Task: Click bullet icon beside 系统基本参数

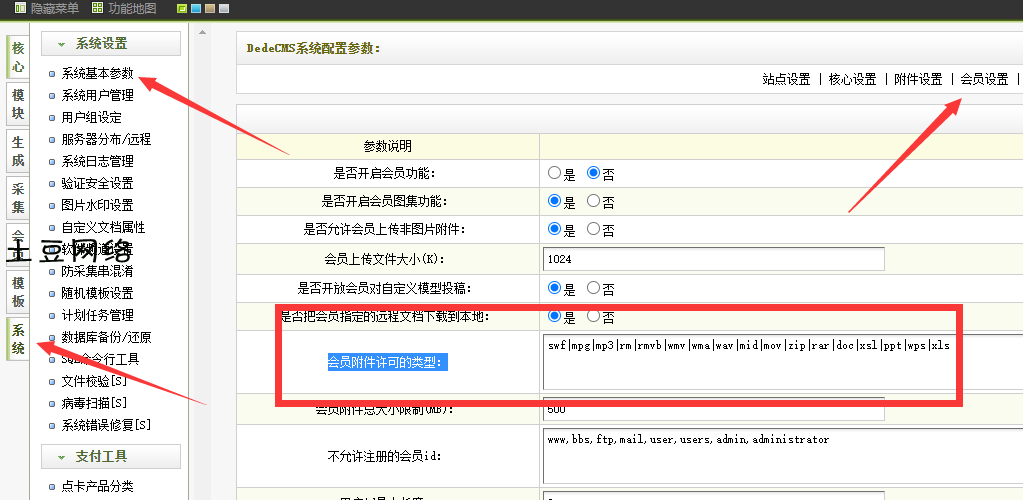Action: pos(52,74)
